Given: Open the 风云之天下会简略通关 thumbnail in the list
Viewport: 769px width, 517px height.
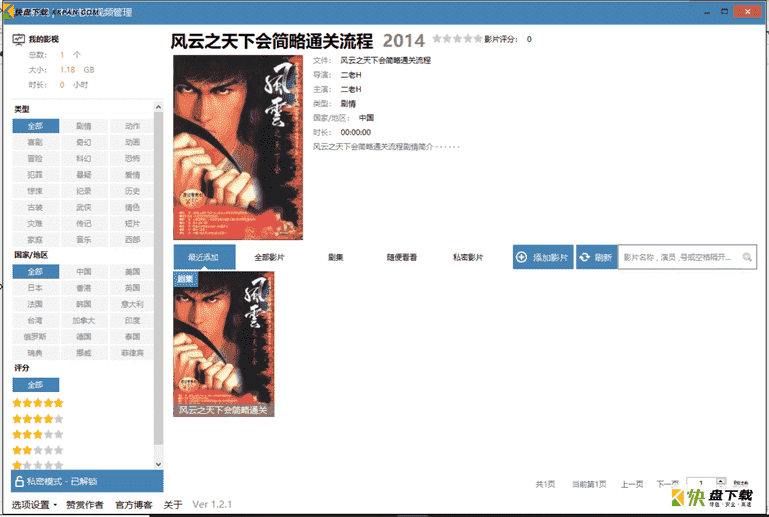Looking at the screenshot, I should (224, 344).
